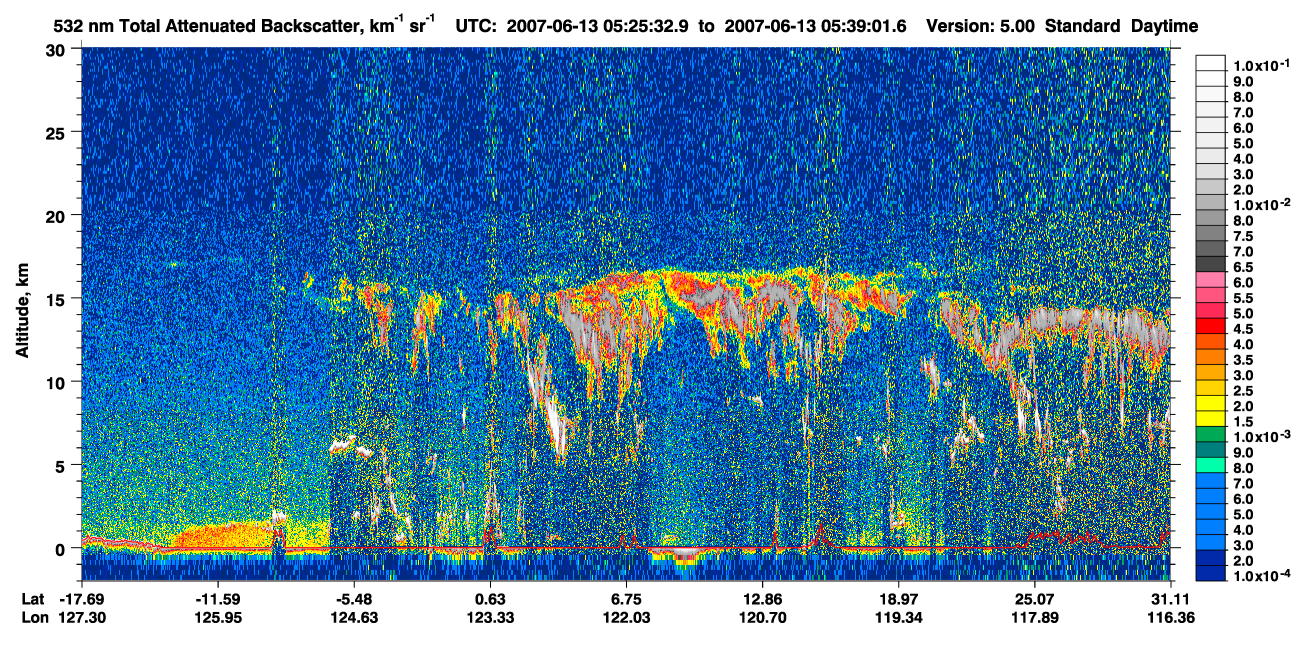Click colorbar label '3.5'
Viewport: 1300px width, 667px height.
[x=1245, y=361]
